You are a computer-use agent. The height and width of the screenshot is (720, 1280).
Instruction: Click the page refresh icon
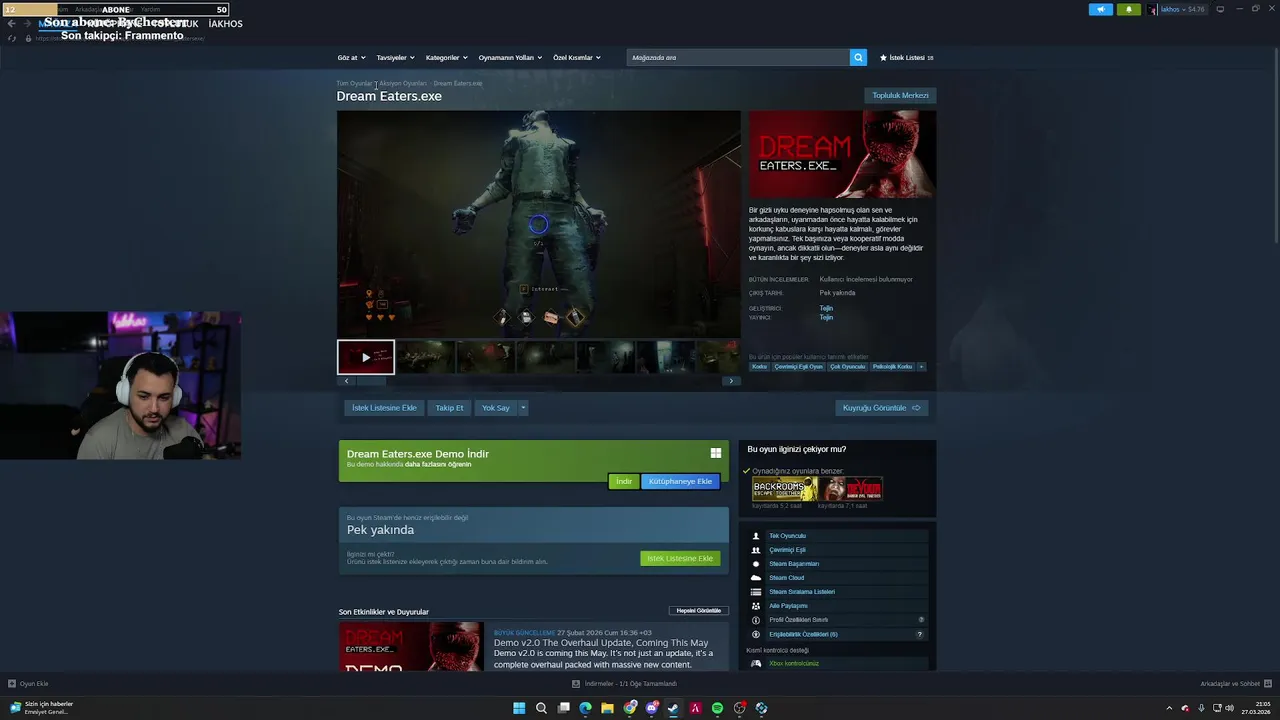click(12, 38)
